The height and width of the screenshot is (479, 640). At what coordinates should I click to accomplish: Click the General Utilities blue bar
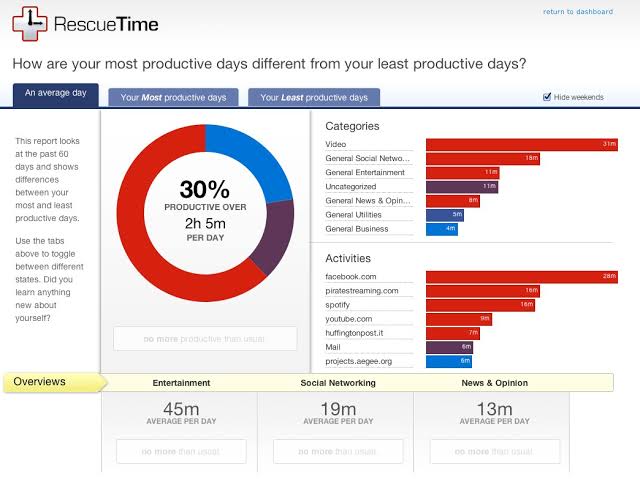[x=444, y=214]
